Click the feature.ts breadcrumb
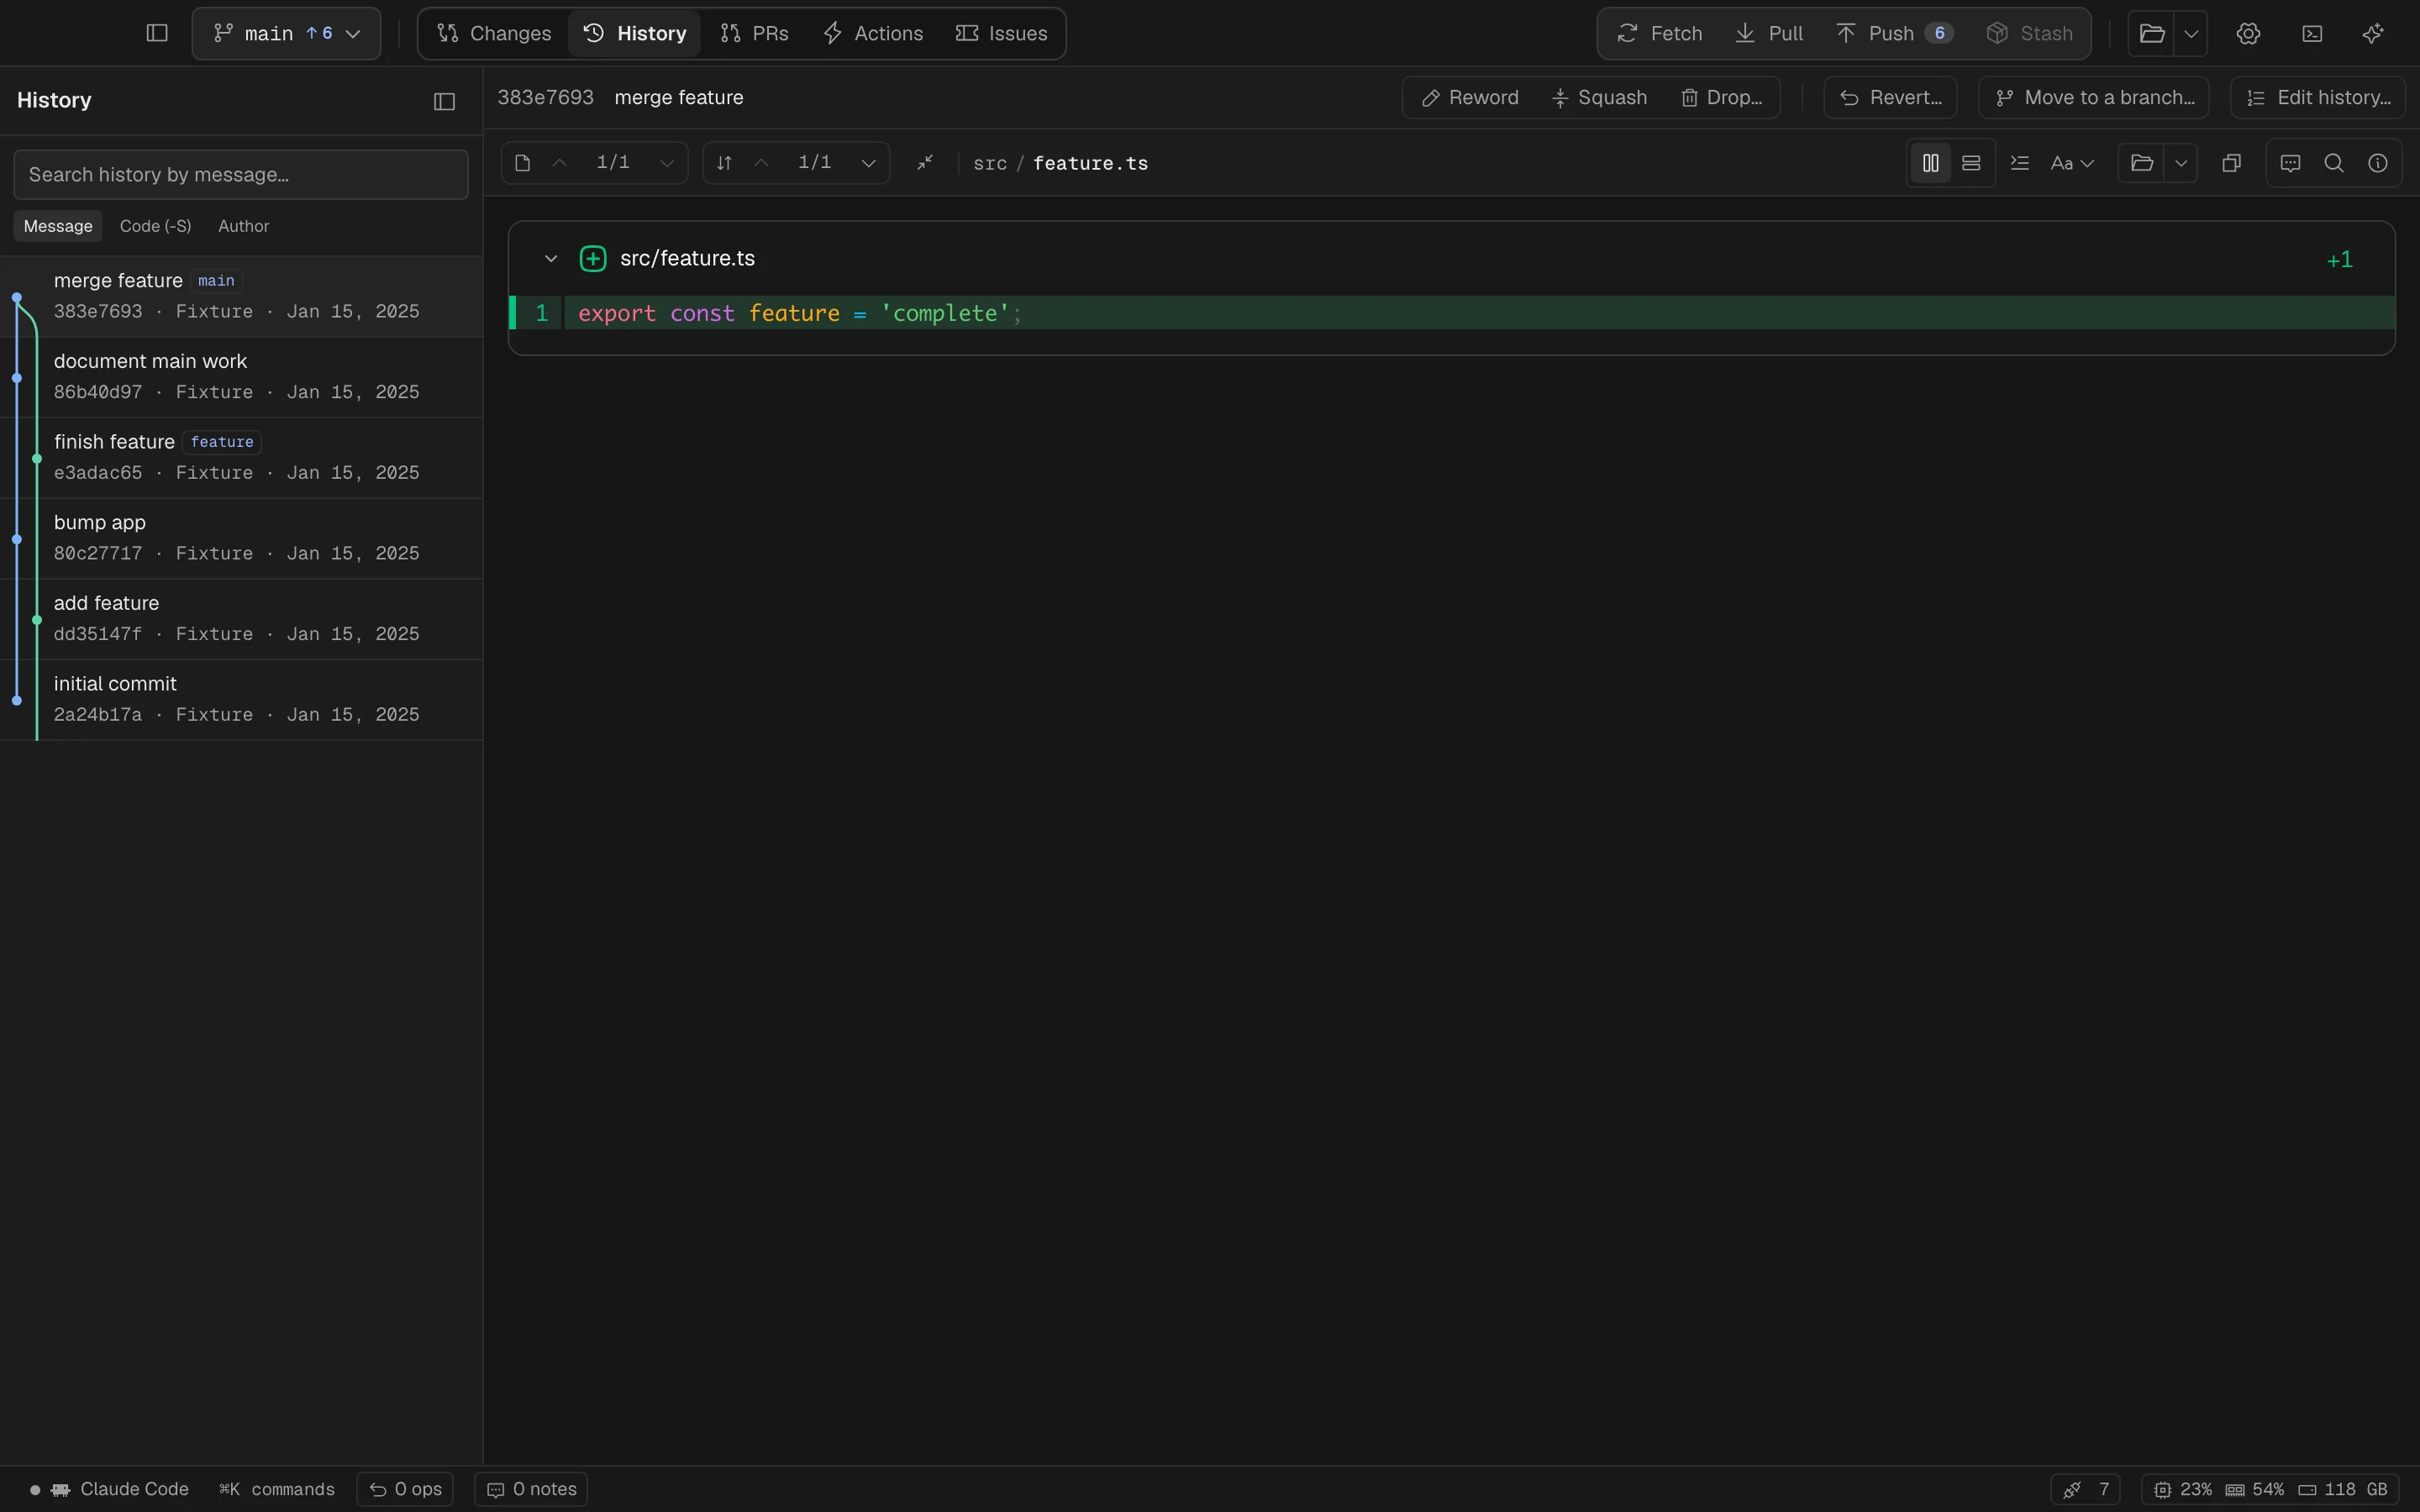This screenshot has height=1512, width=2420. coord(1090,163)
